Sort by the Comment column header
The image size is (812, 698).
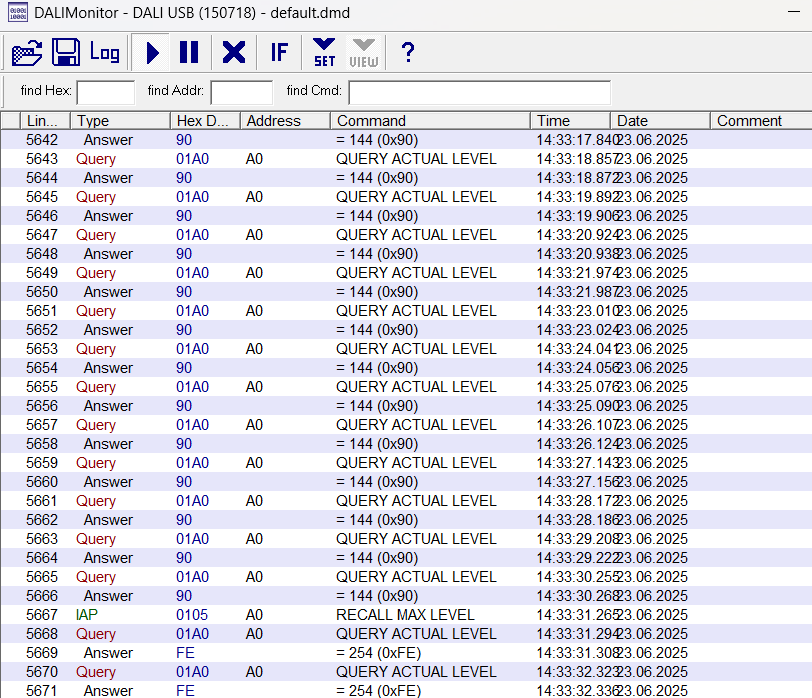click(761, 121)
